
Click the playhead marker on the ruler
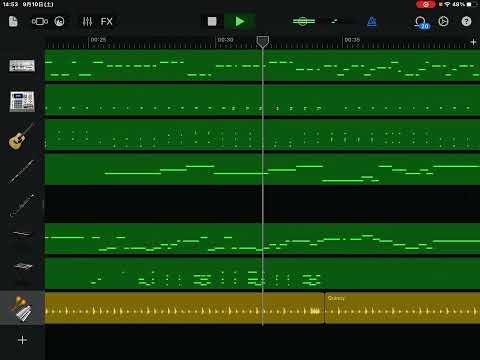(263, 42)
